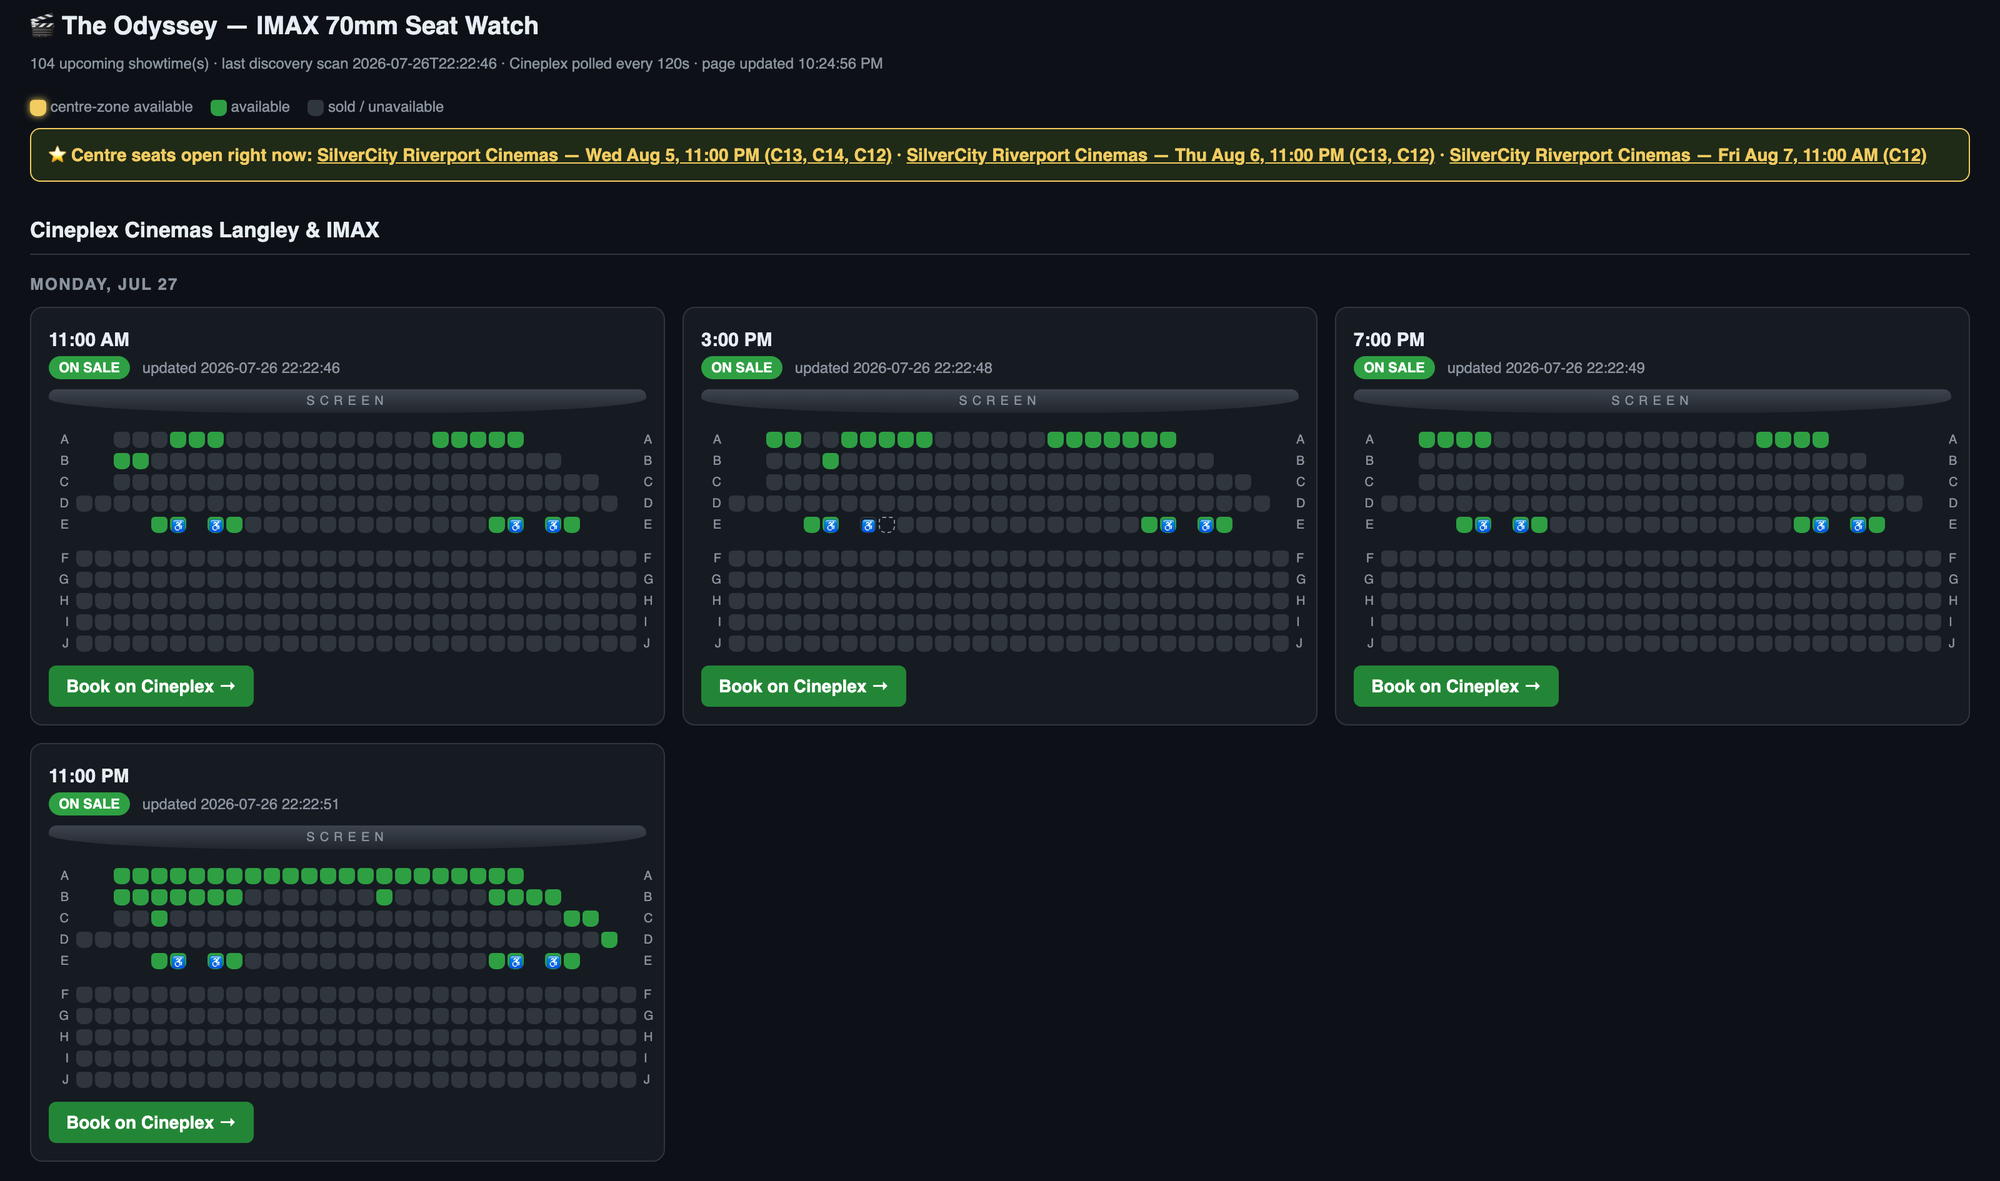The height and width of the screenshot is (1181, 2000).
Task: Click the "Cineplex Cinemas Langley & IMAX" heading
Action: click(x=205, y=230)
